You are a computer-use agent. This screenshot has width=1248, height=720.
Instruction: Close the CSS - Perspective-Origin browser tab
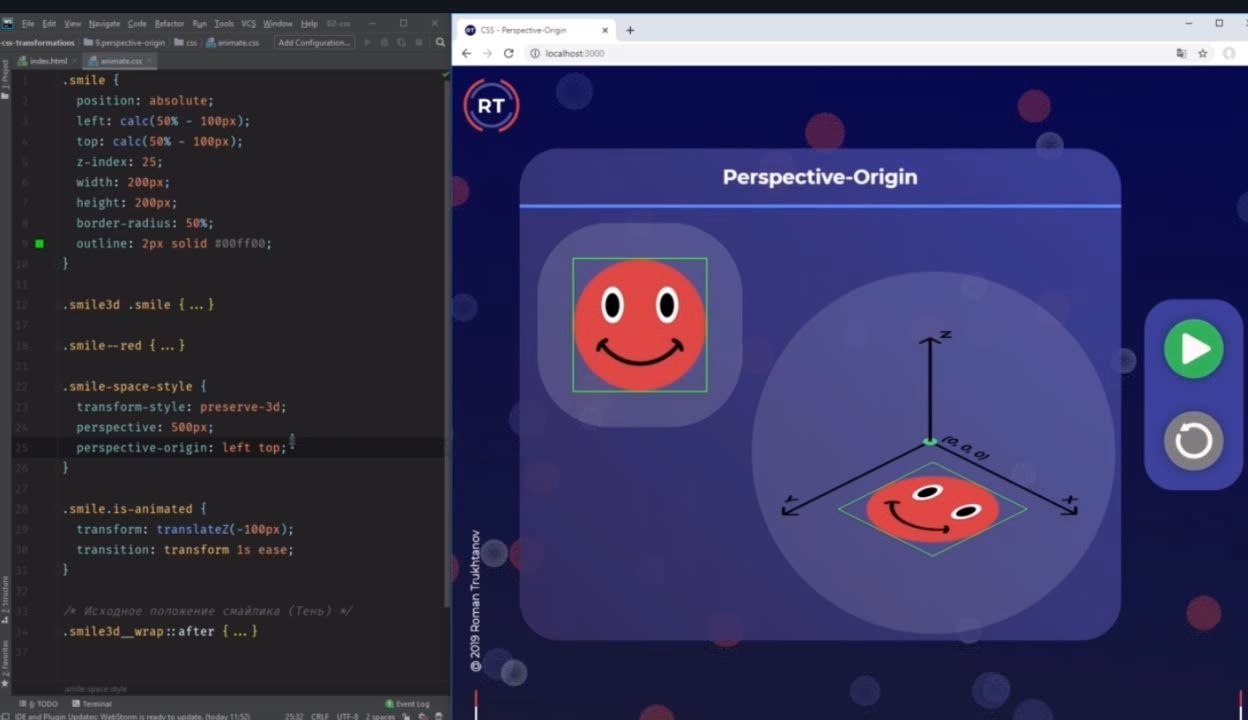605,30
